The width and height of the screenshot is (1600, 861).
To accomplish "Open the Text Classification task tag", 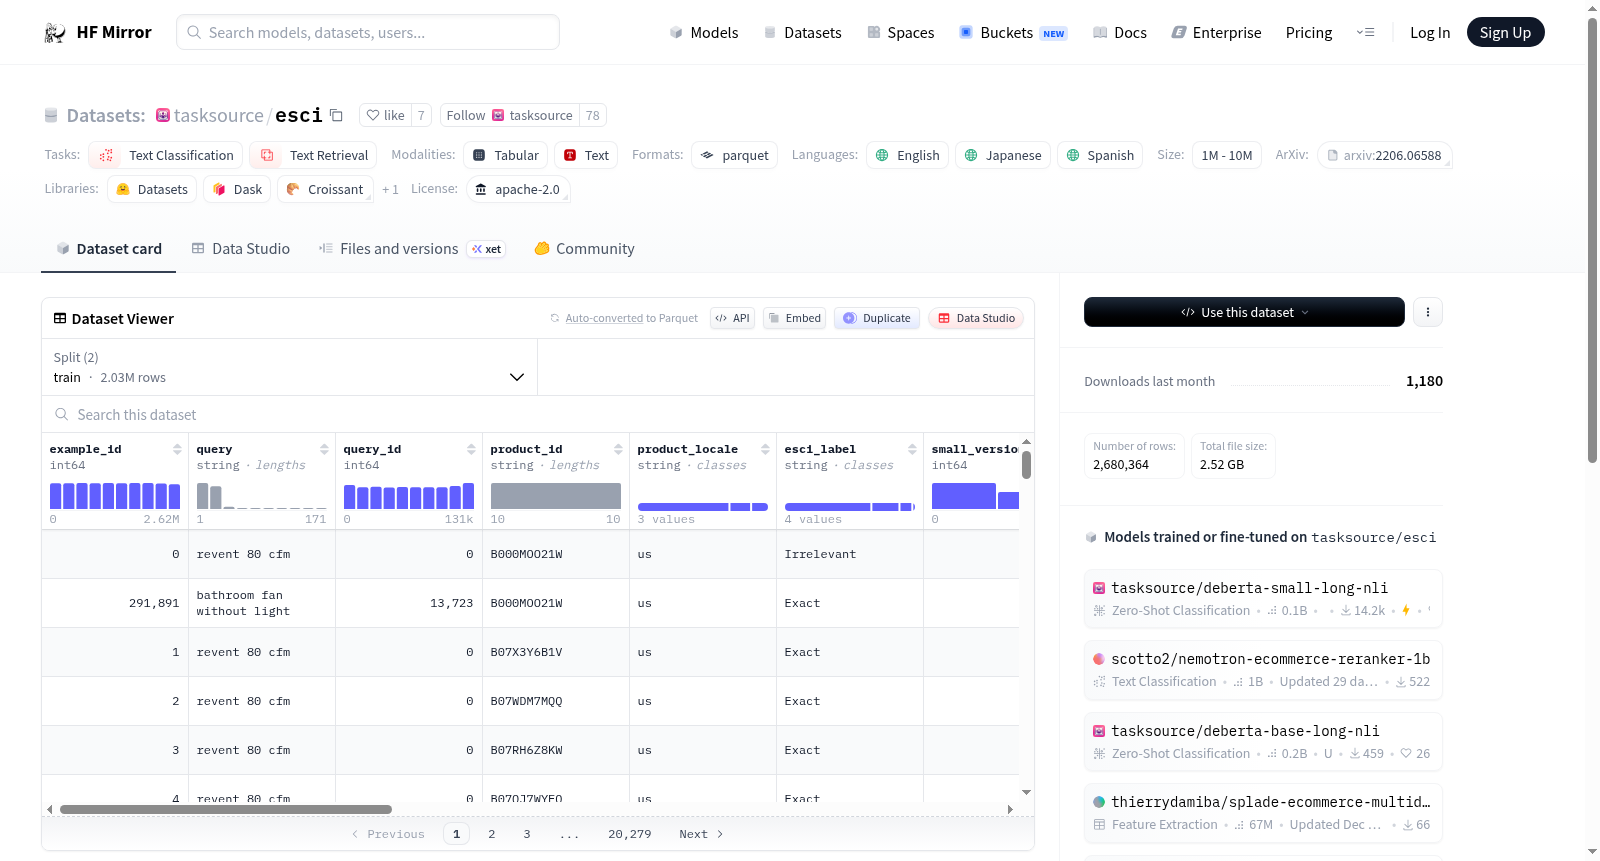I will [167, 155].
